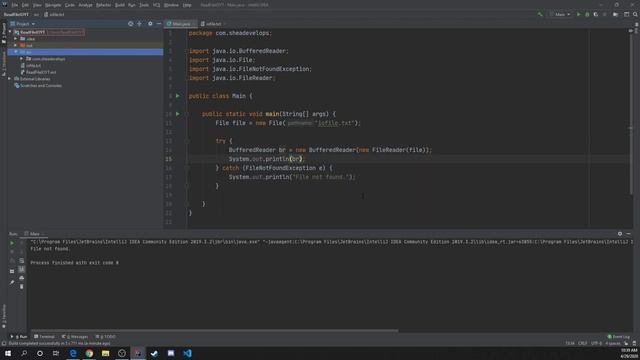Expand the out folder in project tree
This screenshot has width=640, height=360.
pos(16,45)
